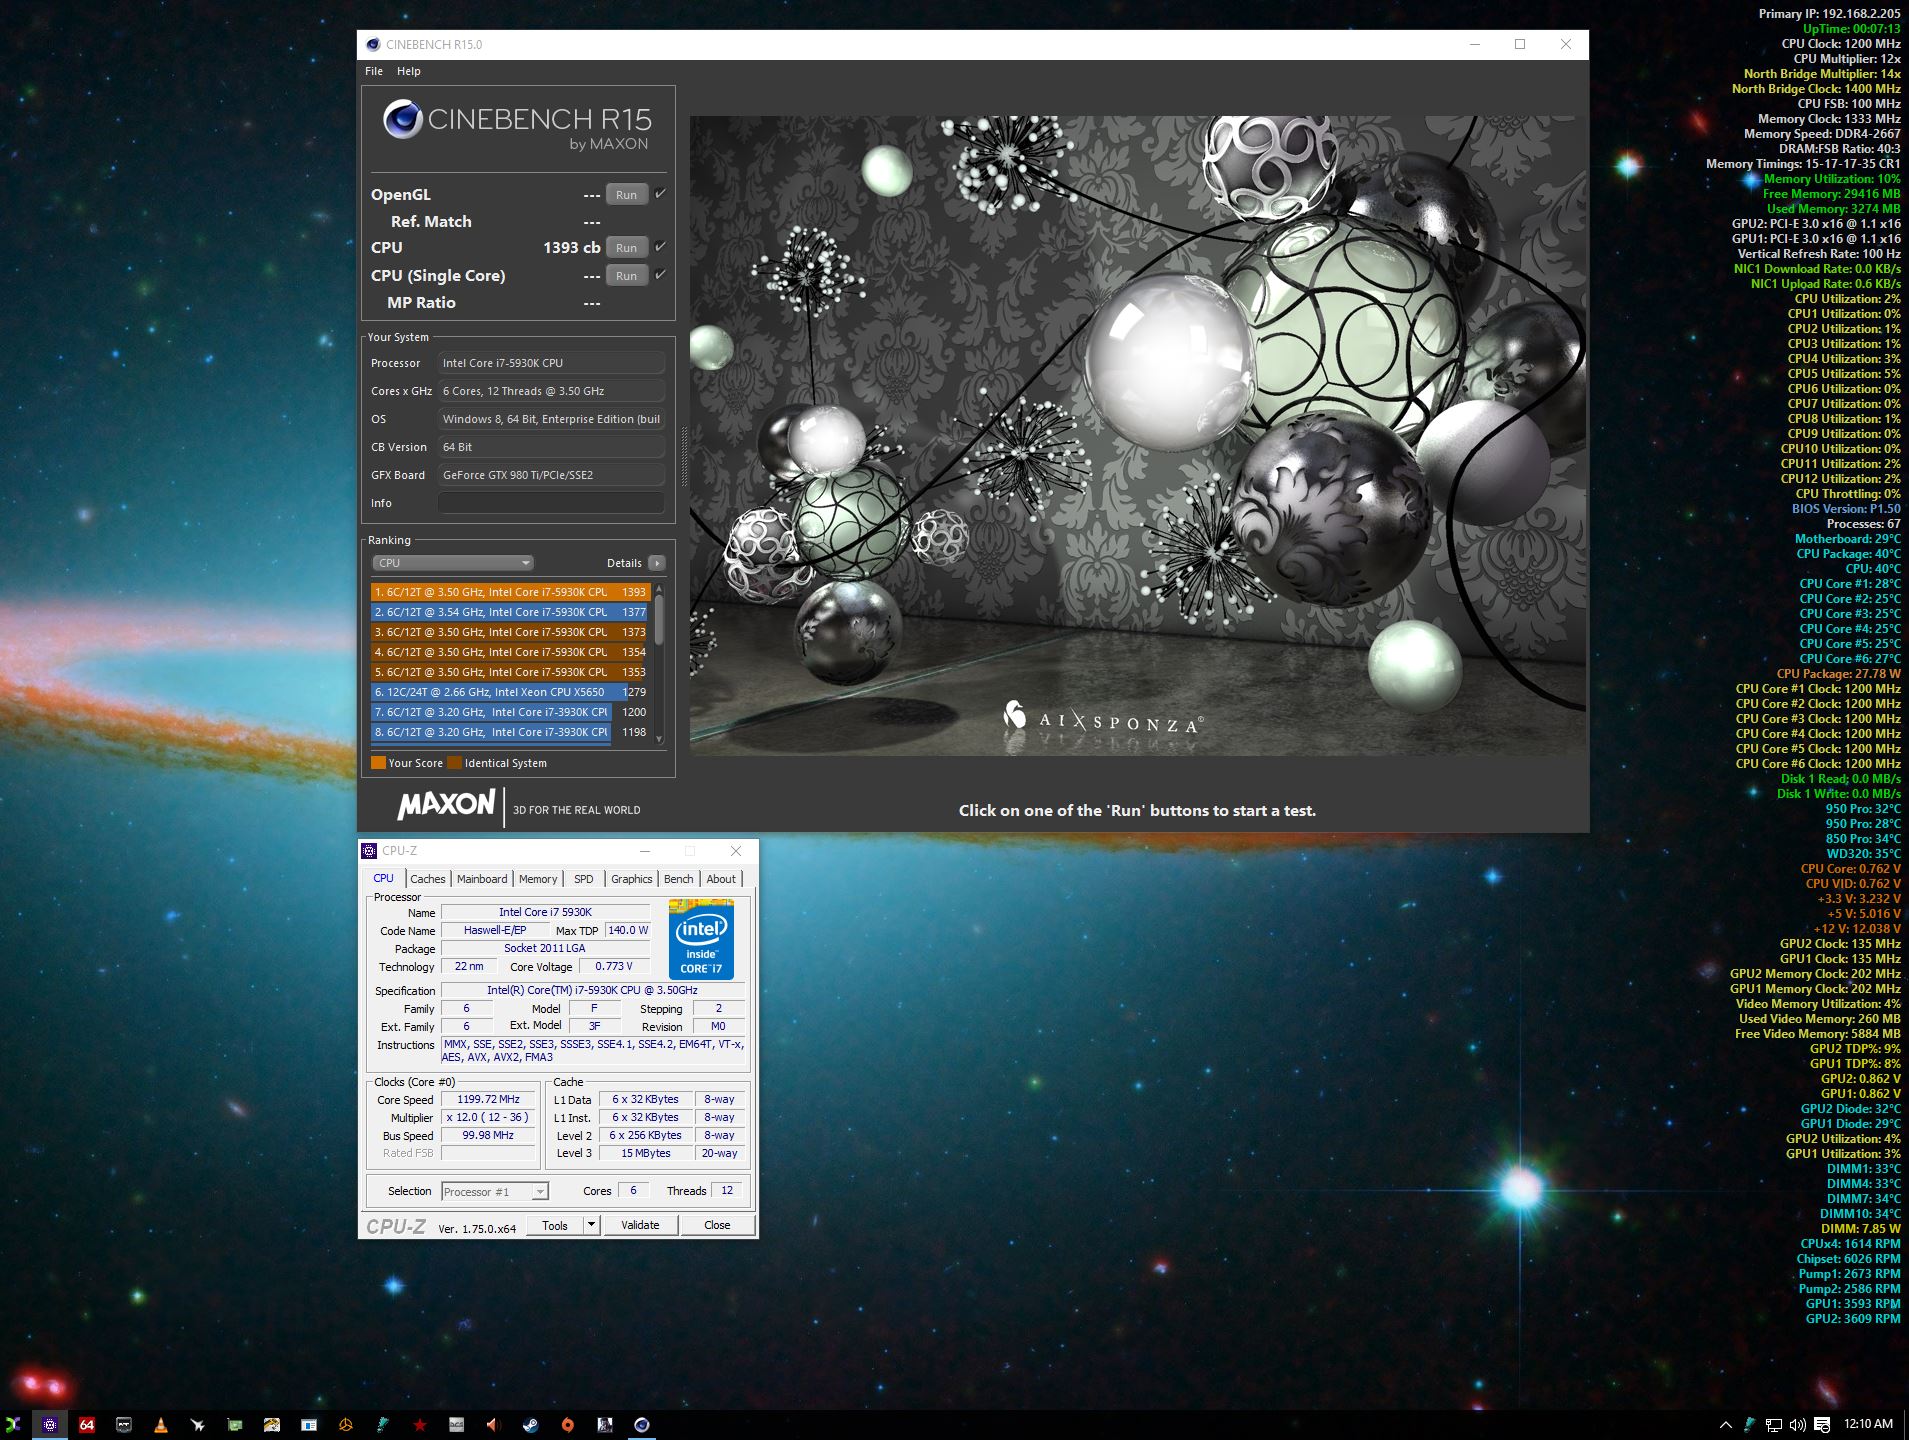Click the Intel Core i7 logo in CPU-Z
The width and height of the screenshot is (1909, 1440).
click(701, 940)
